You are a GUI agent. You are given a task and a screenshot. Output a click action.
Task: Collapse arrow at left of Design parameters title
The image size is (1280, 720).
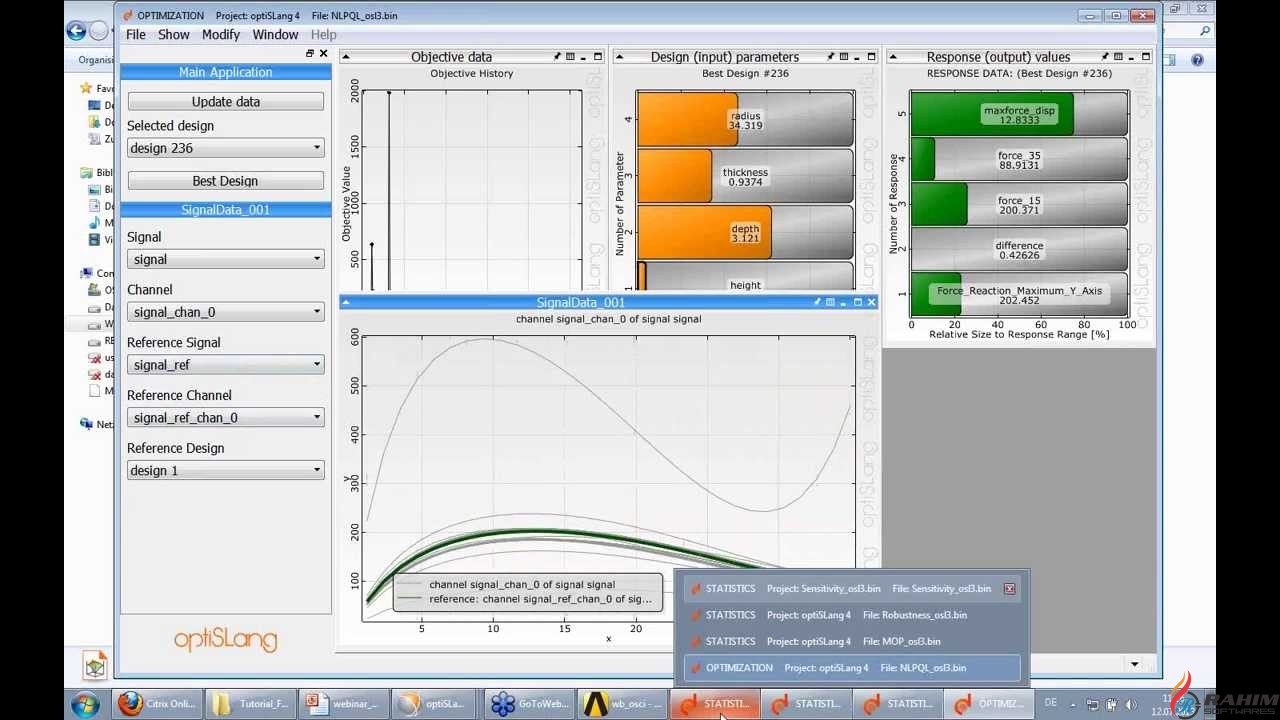tap(620, 57)
